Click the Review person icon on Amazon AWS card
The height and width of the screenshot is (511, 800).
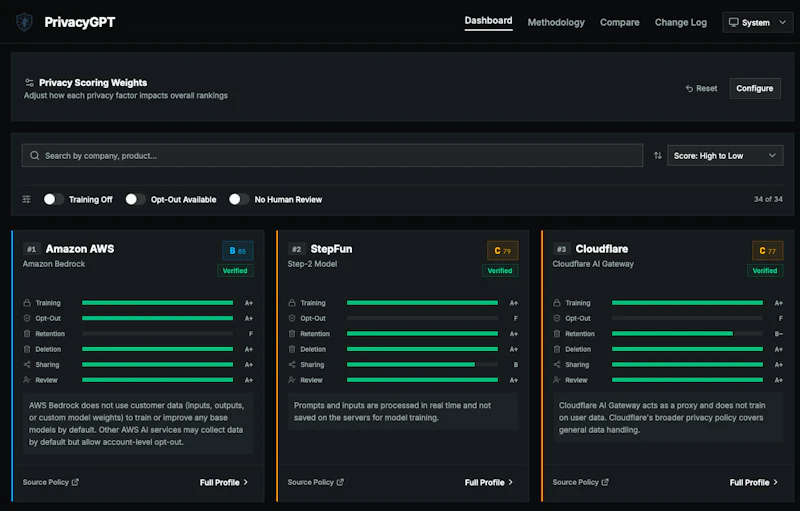pyautogui.click(x=27, y=380)
